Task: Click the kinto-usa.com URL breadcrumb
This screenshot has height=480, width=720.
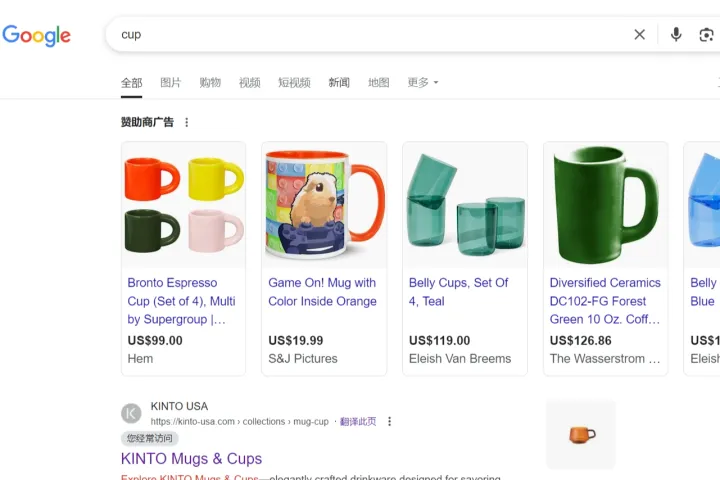Action: tap(240, 421)
